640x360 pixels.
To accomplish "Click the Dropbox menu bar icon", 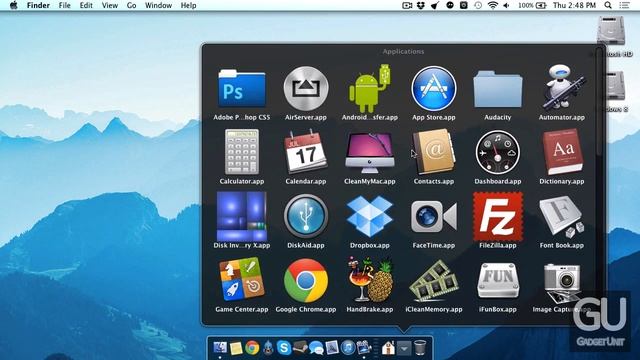I will pyautogui.click(x=421, y=5).
